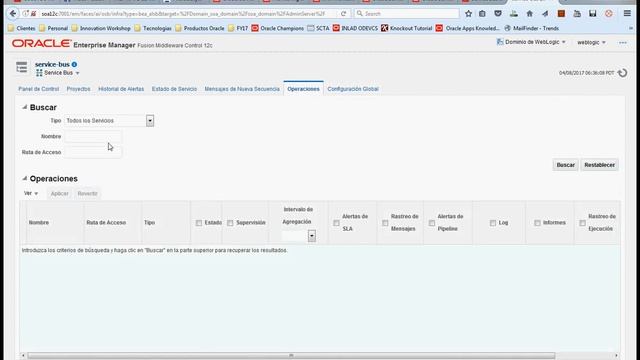Reload the page in the address bar

[x=343, y=13]
